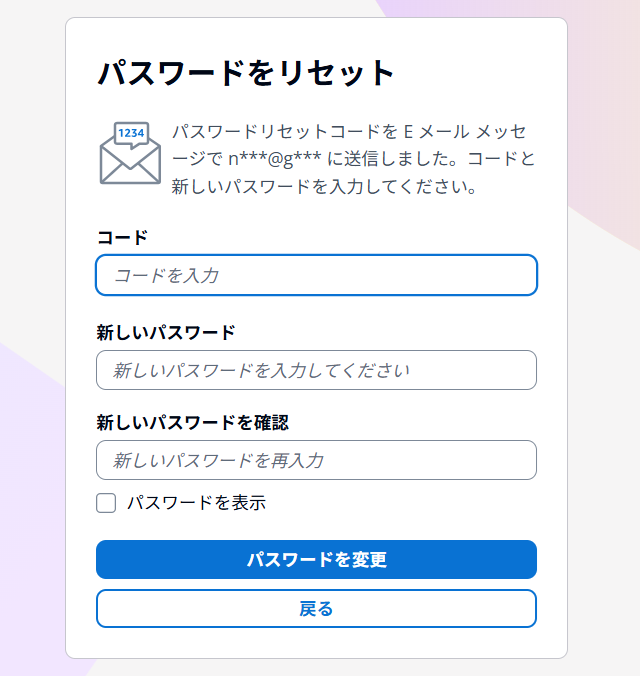The width and height of the screenshot is (640, 676).
Task: Go back with the 戻る button
Action: (316, 608)
